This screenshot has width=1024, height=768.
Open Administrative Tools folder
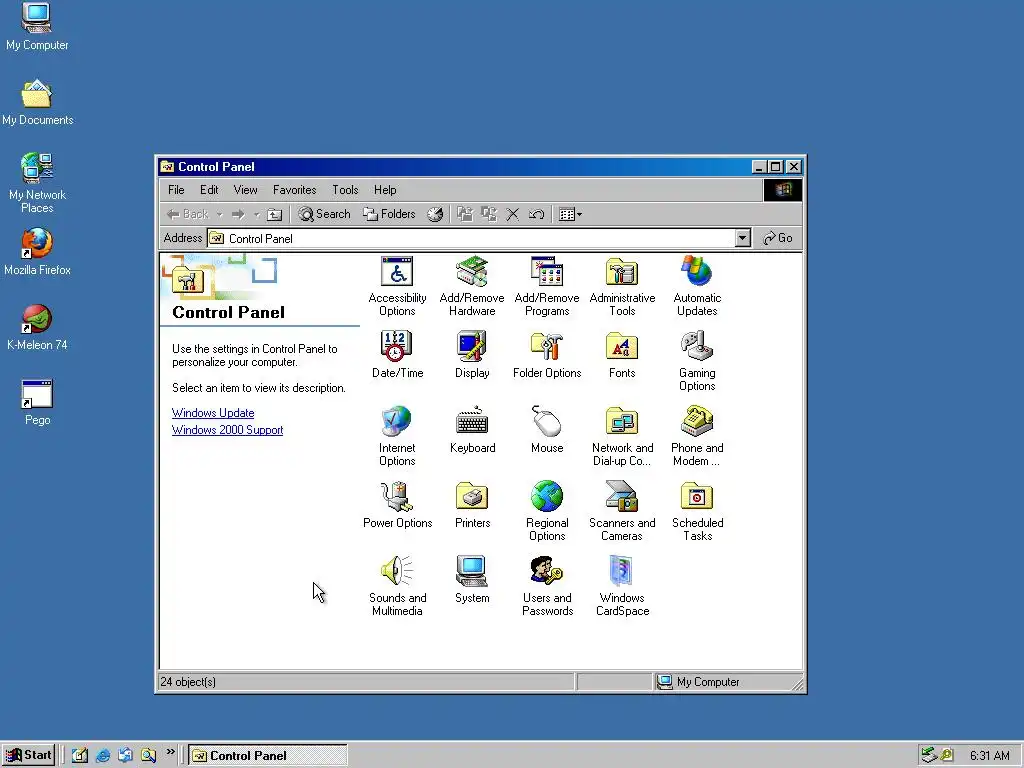pyautogui.click(x=622, y=285)
